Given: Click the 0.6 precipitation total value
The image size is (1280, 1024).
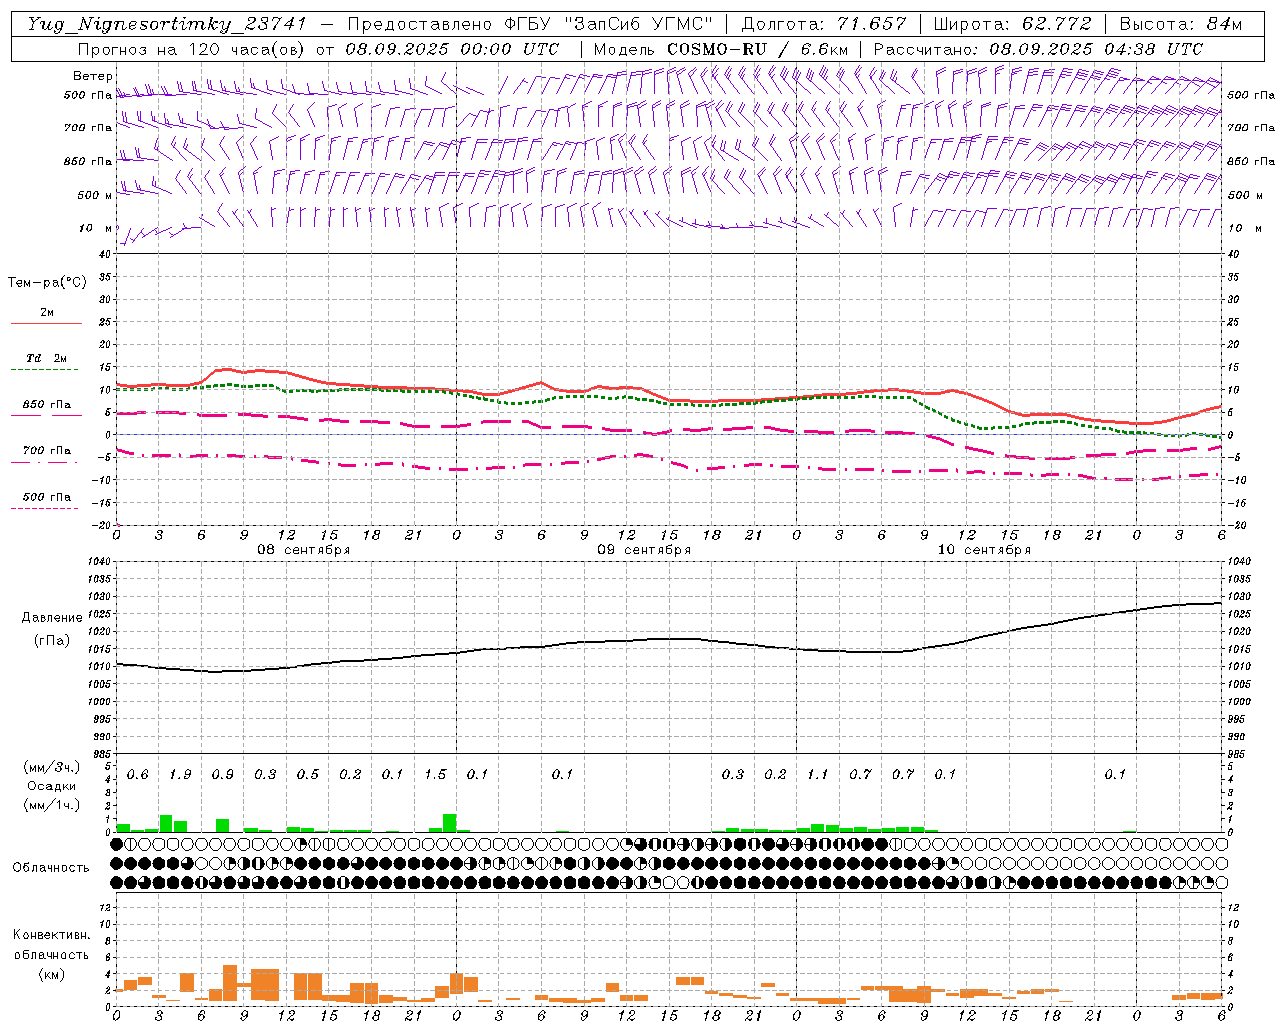Looking at the screenshot, I should (x=138, y=774).
